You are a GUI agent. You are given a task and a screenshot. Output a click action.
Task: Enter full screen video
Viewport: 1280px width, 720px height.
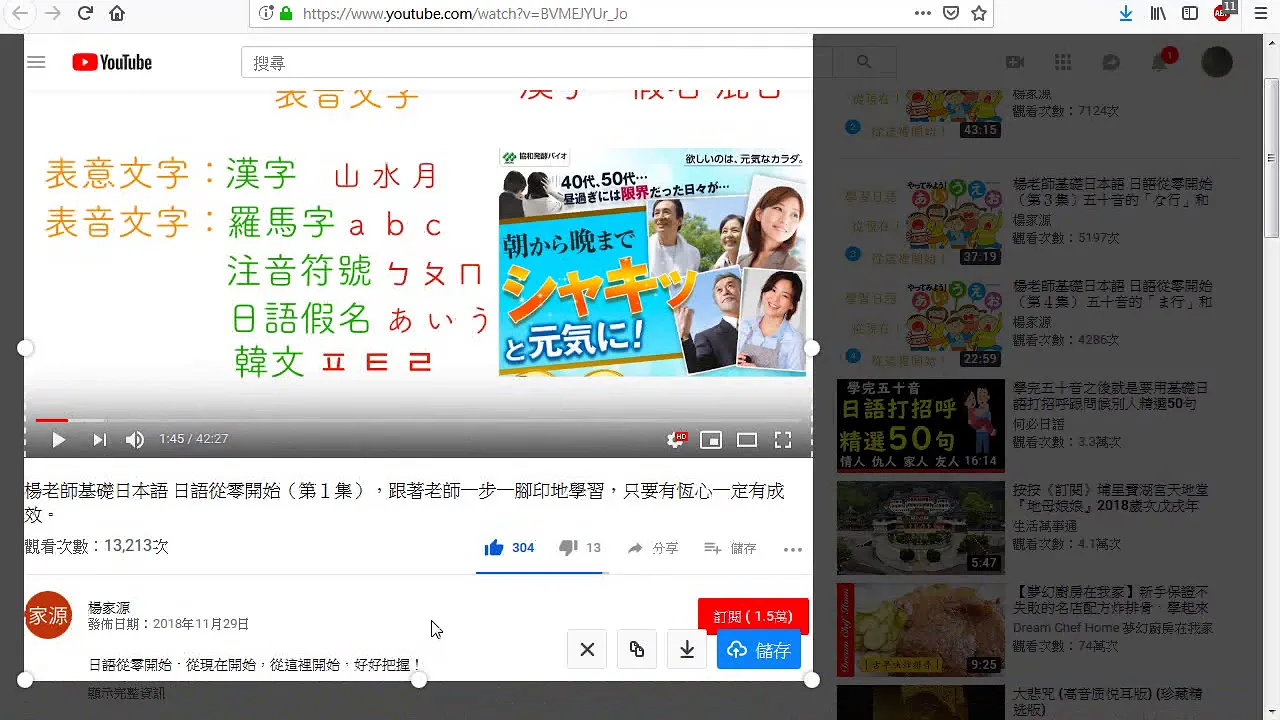pos(783,439)
